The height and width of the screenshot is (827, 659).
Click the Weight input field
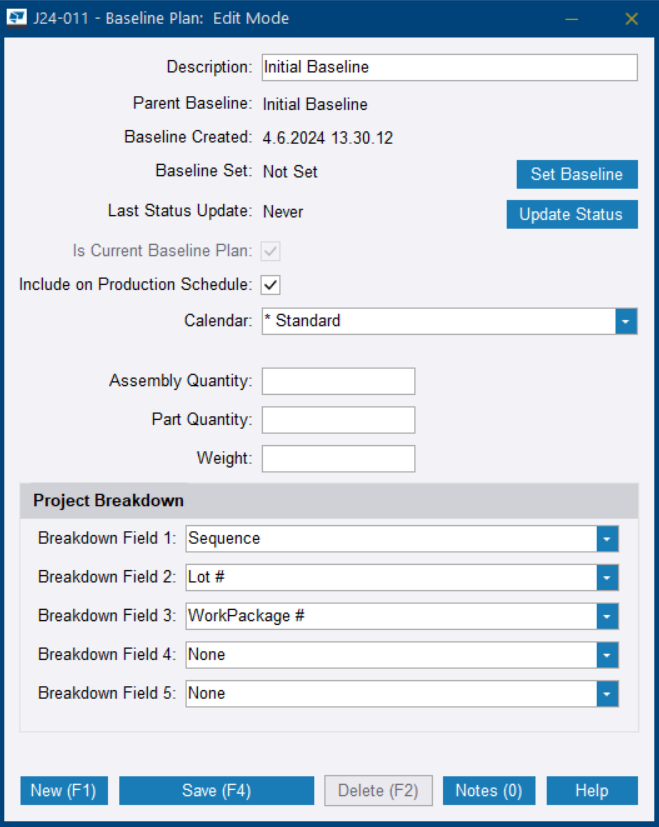[338, 459]
